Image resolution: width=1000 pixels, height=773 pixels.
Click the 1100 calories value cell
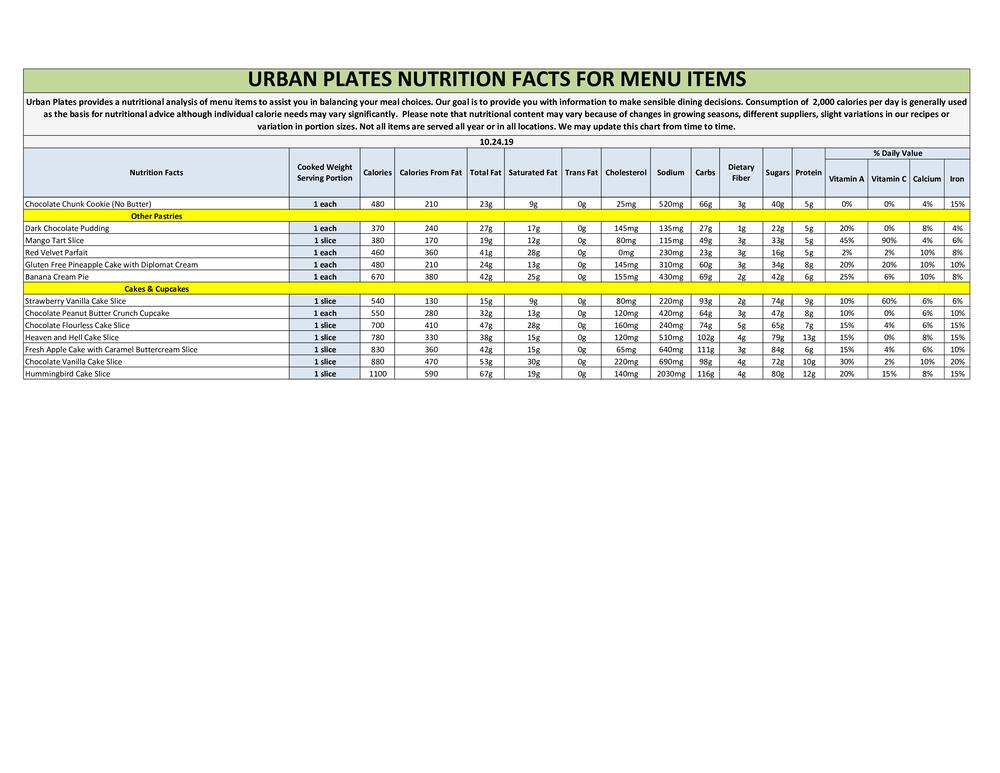[x=377, y=374]
